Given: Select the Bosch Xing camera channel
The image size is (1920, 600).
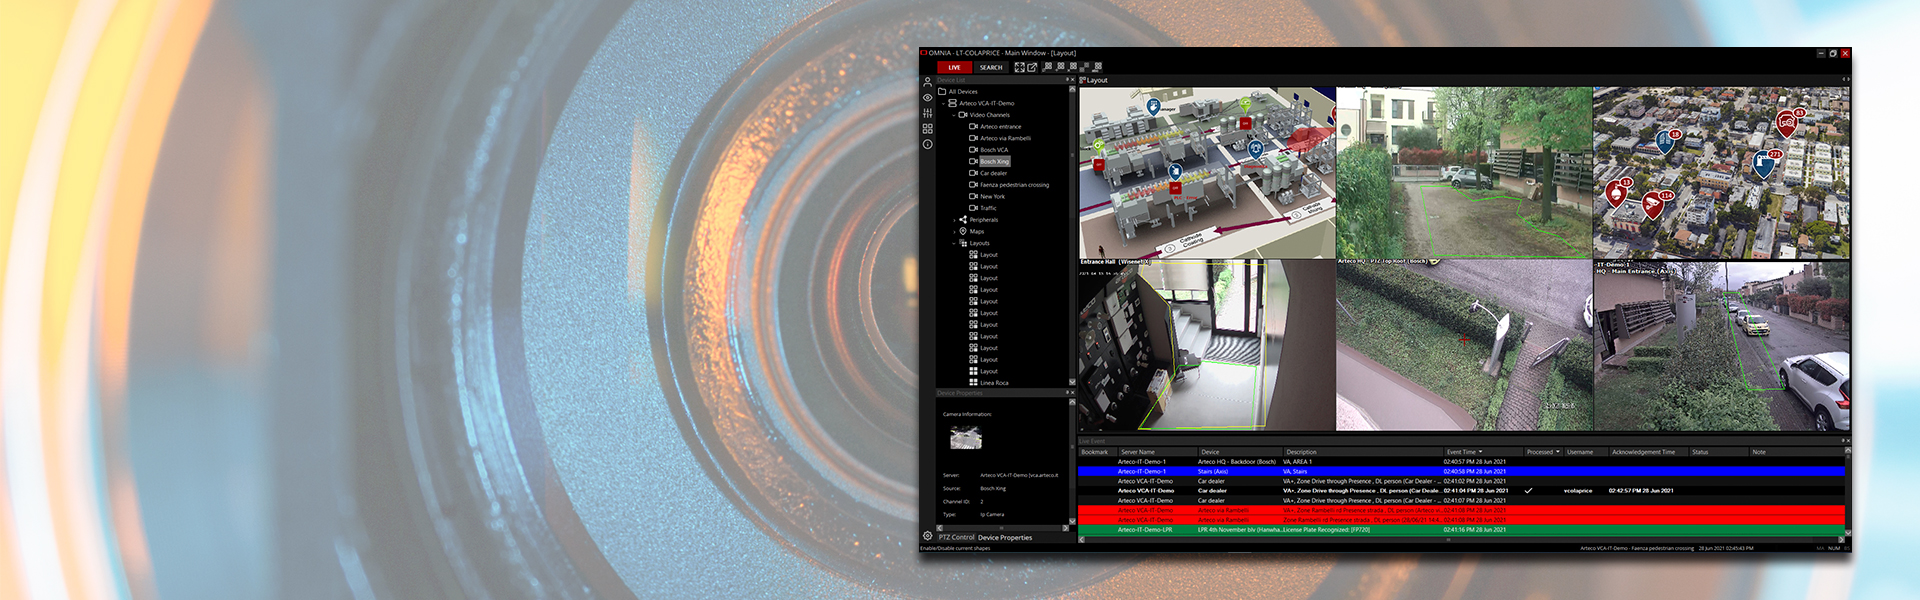Looking at the screenshot, I should click(x=994, y=161).
